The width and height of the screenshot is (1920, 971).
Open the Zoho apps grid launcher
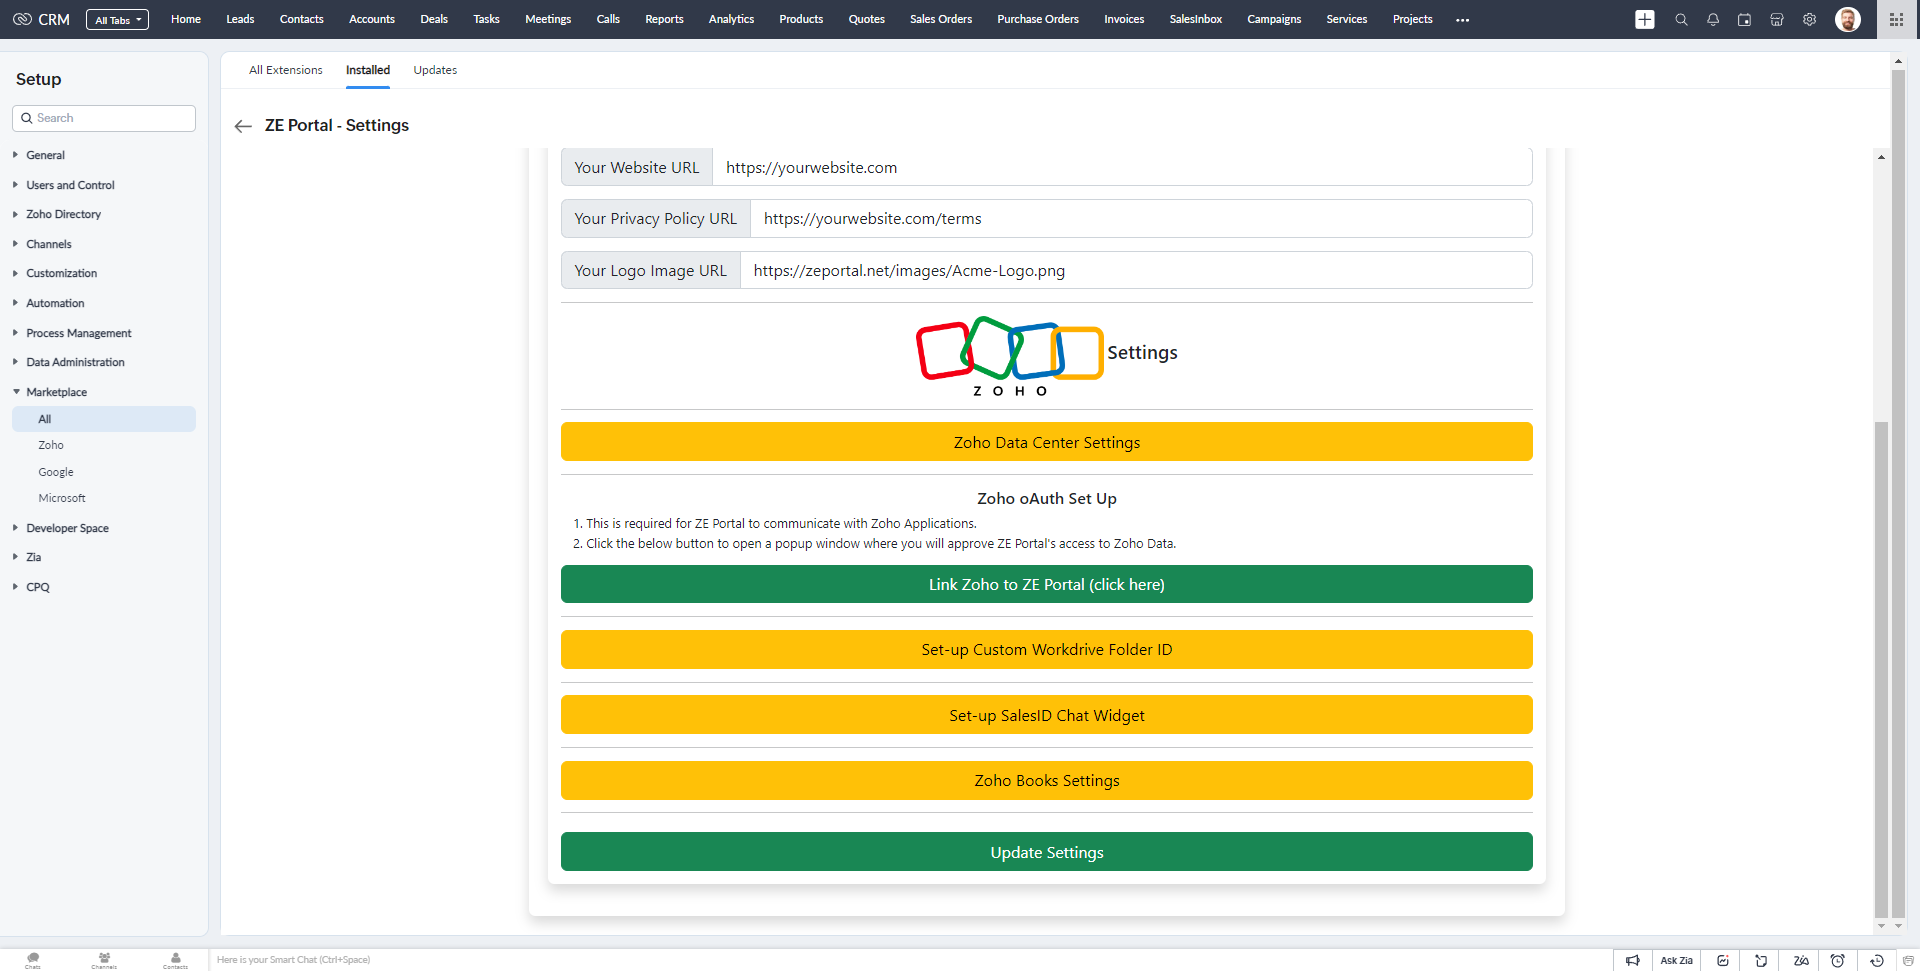point(1896,19)
